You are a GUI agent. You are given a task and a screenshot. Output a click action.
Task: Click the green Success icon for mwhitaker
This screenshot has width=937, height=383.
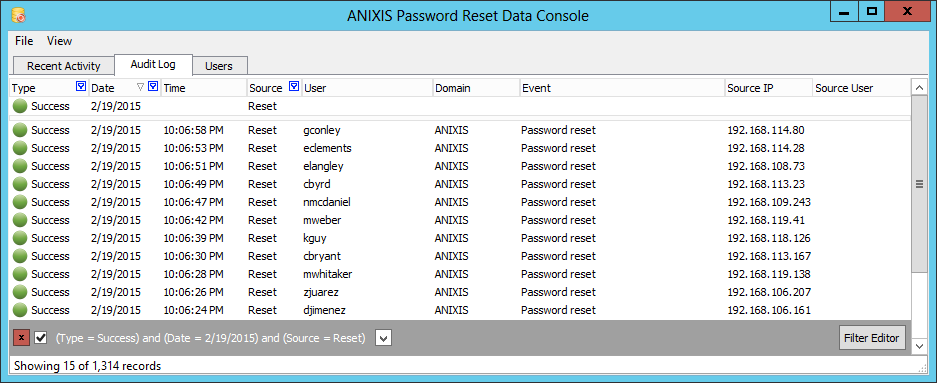(20, 274)
